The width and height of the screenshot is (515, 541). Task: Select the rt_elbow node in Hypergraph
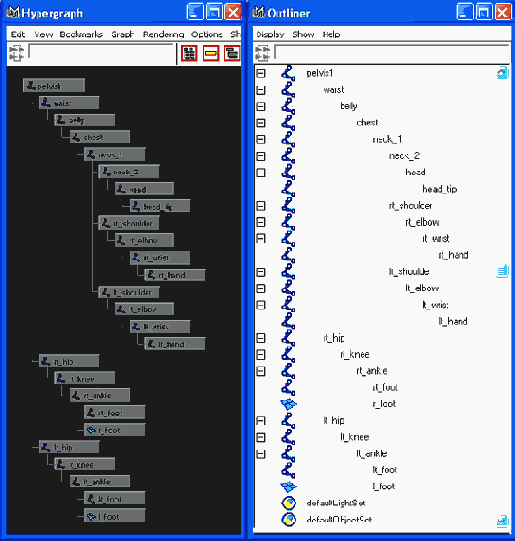144,240
